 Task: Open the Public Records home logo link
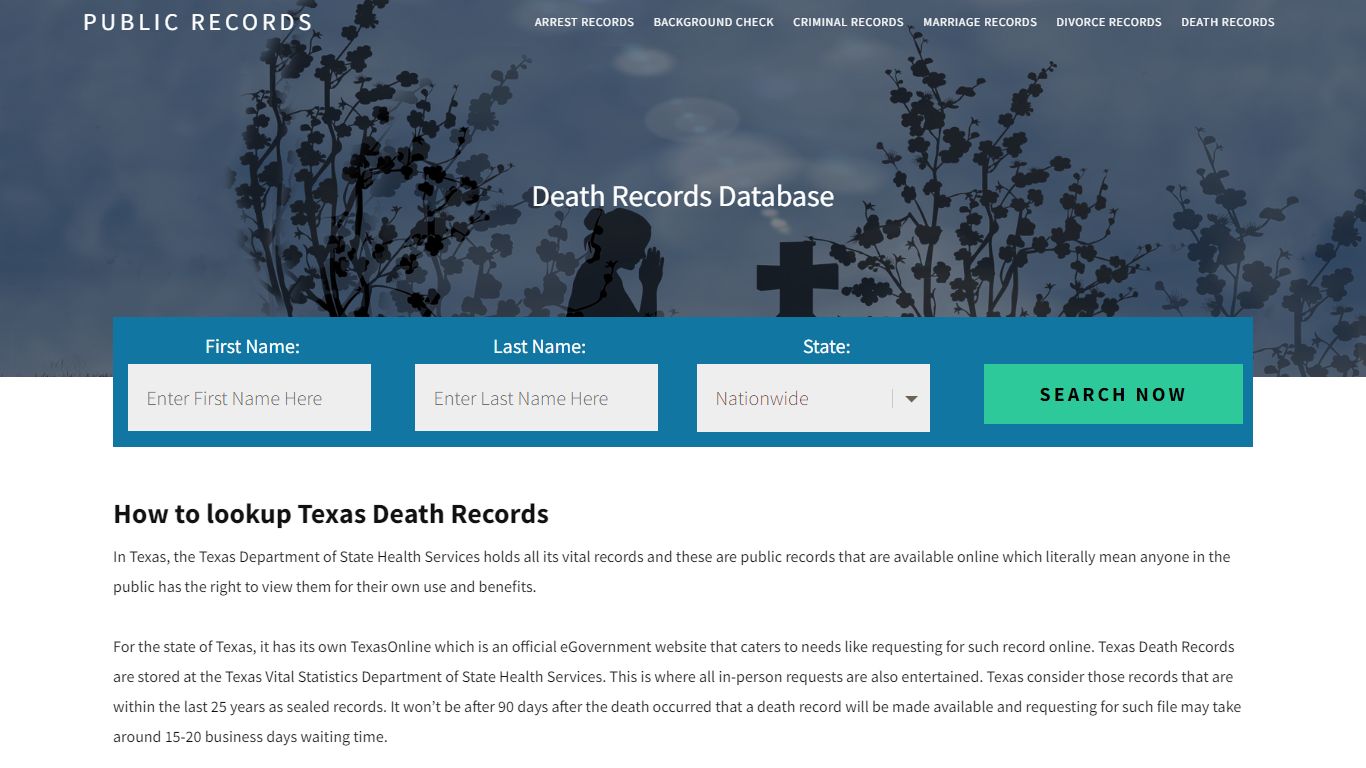click(198, 22)
